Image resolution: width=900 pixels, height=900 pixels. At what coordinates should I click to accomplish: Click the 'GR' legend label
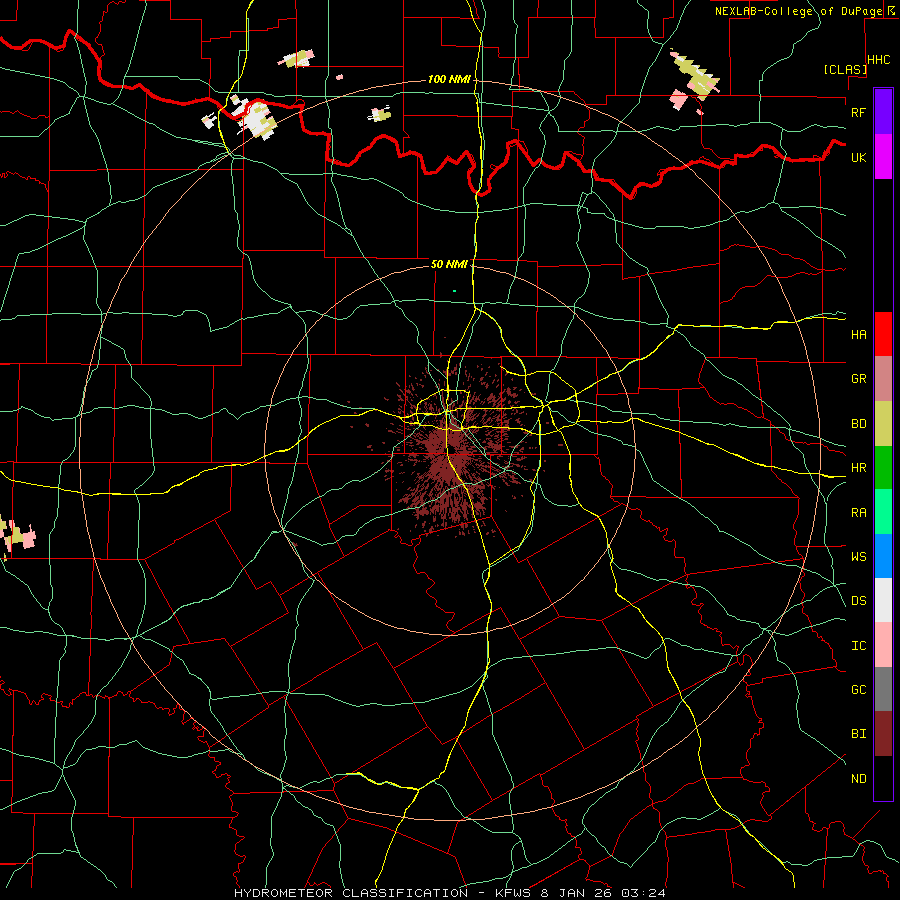coord(859,379)
